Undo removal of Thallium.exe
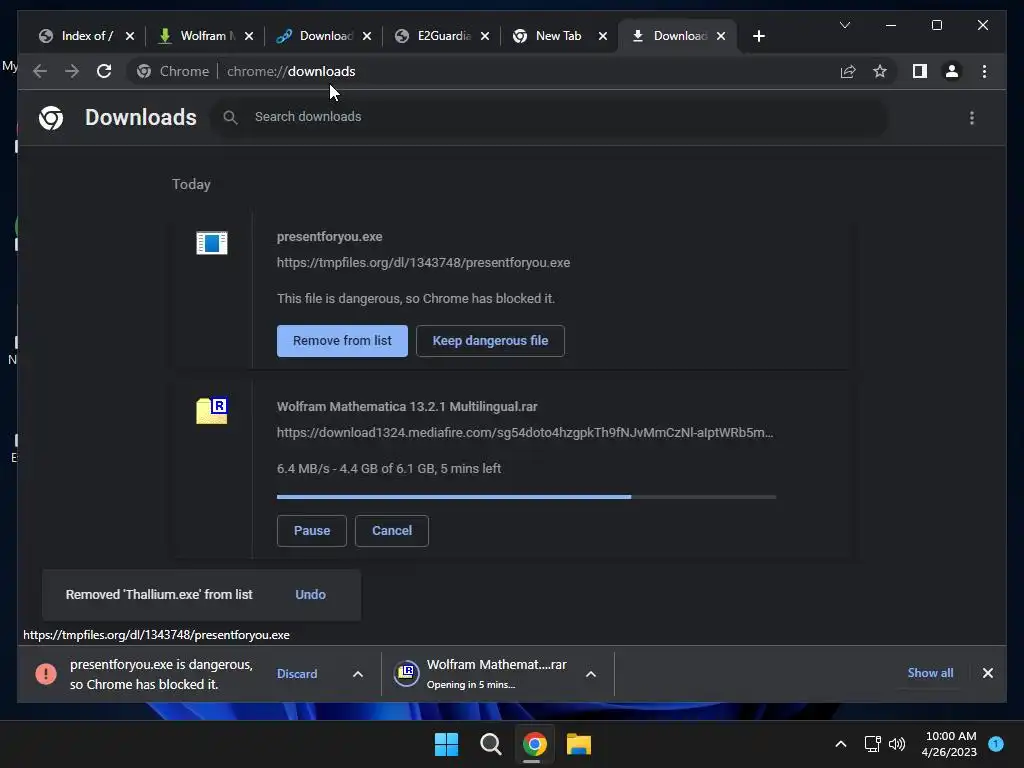Viewport: 1024px width, 768px height. click(310, 594)
